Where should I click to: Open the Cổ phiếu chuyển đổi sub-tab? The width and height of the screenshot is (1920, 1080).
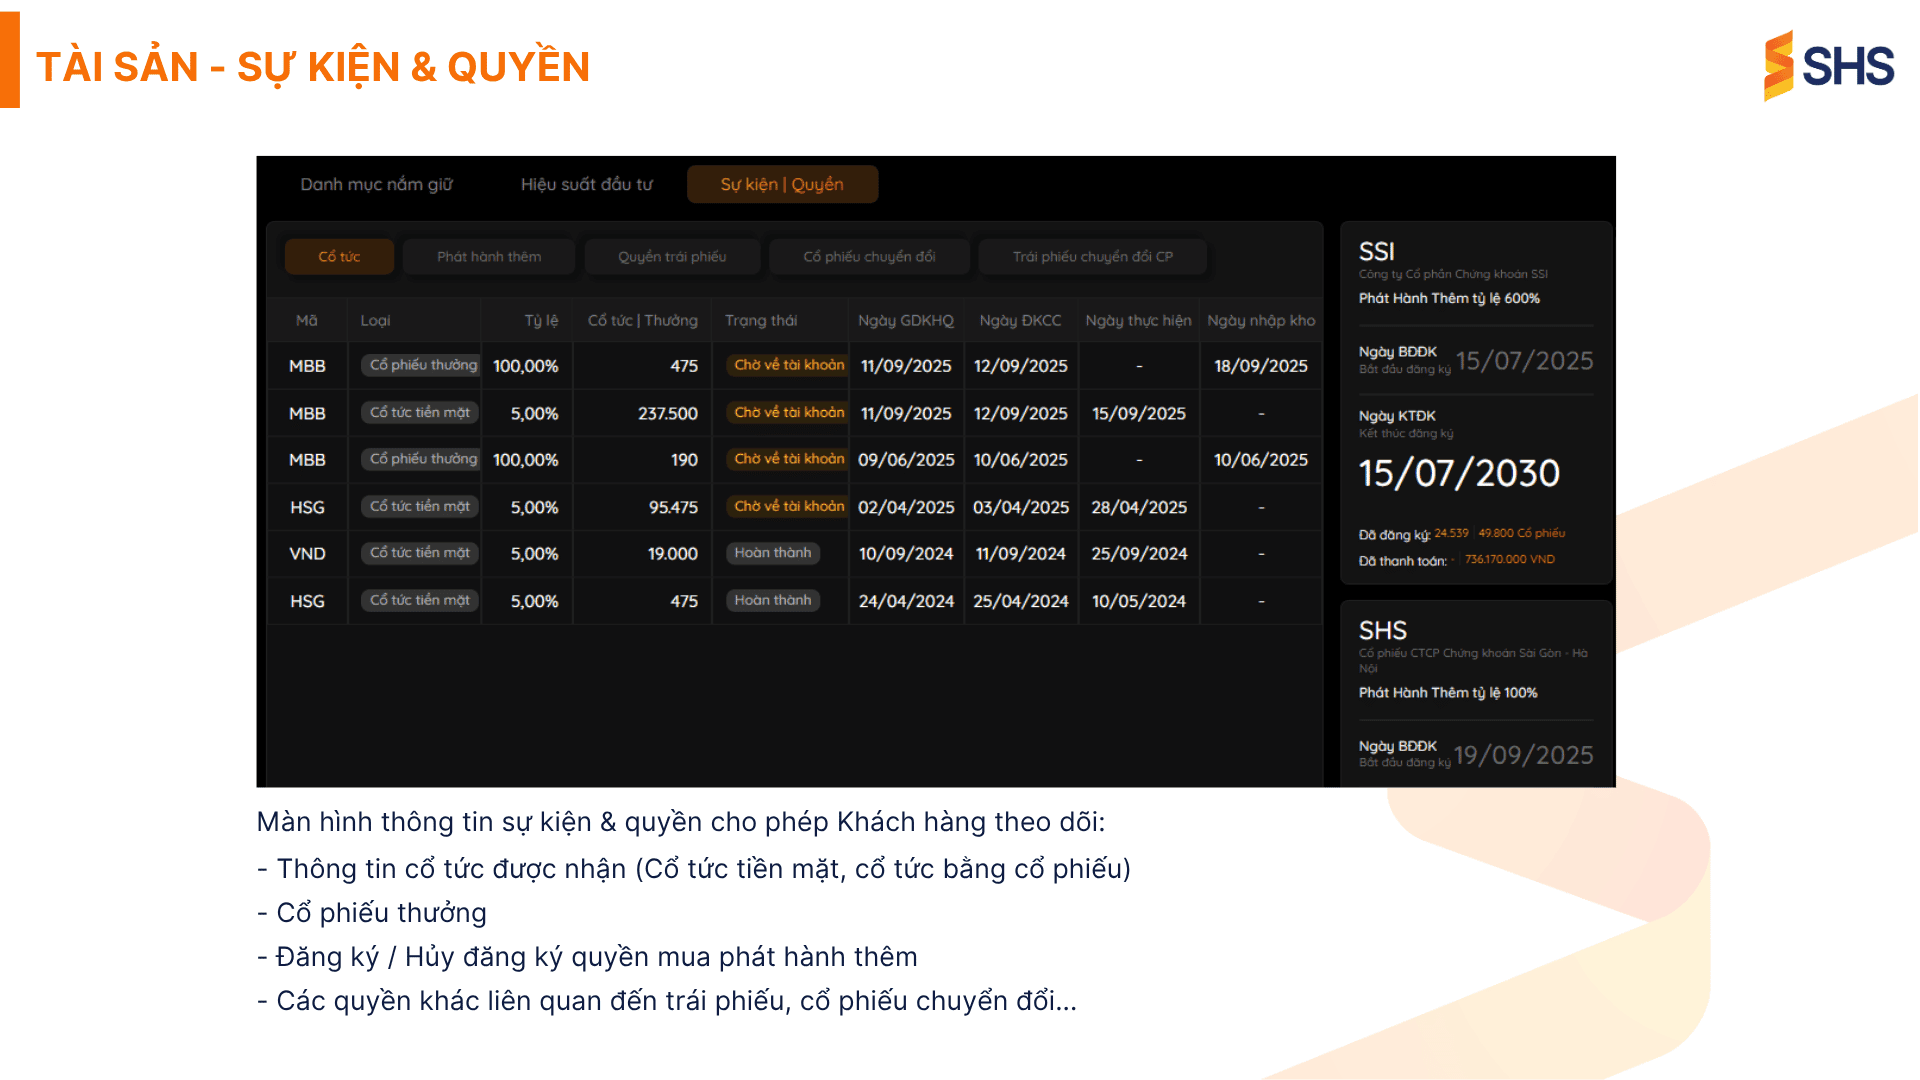coord(869,257)
